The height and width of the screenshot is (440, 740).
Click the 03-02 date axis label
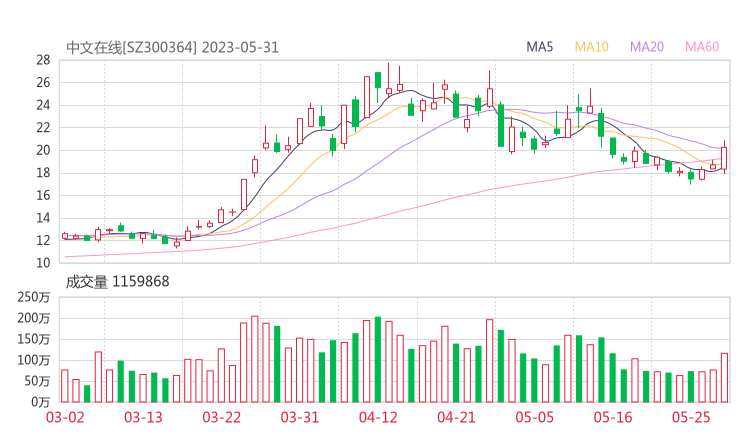[x=65, y=417]
